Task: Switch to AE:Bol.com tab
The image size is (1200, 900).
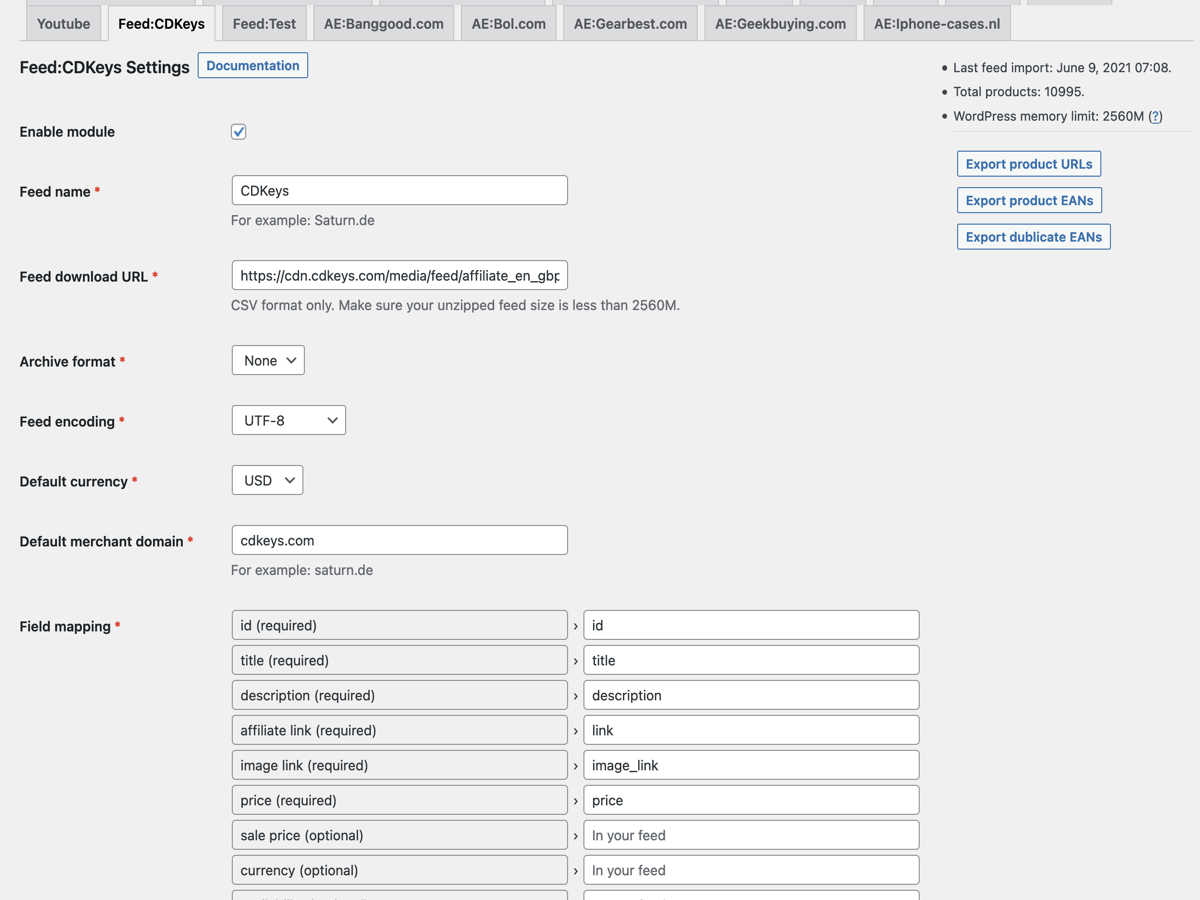Action: click(509, 23)
